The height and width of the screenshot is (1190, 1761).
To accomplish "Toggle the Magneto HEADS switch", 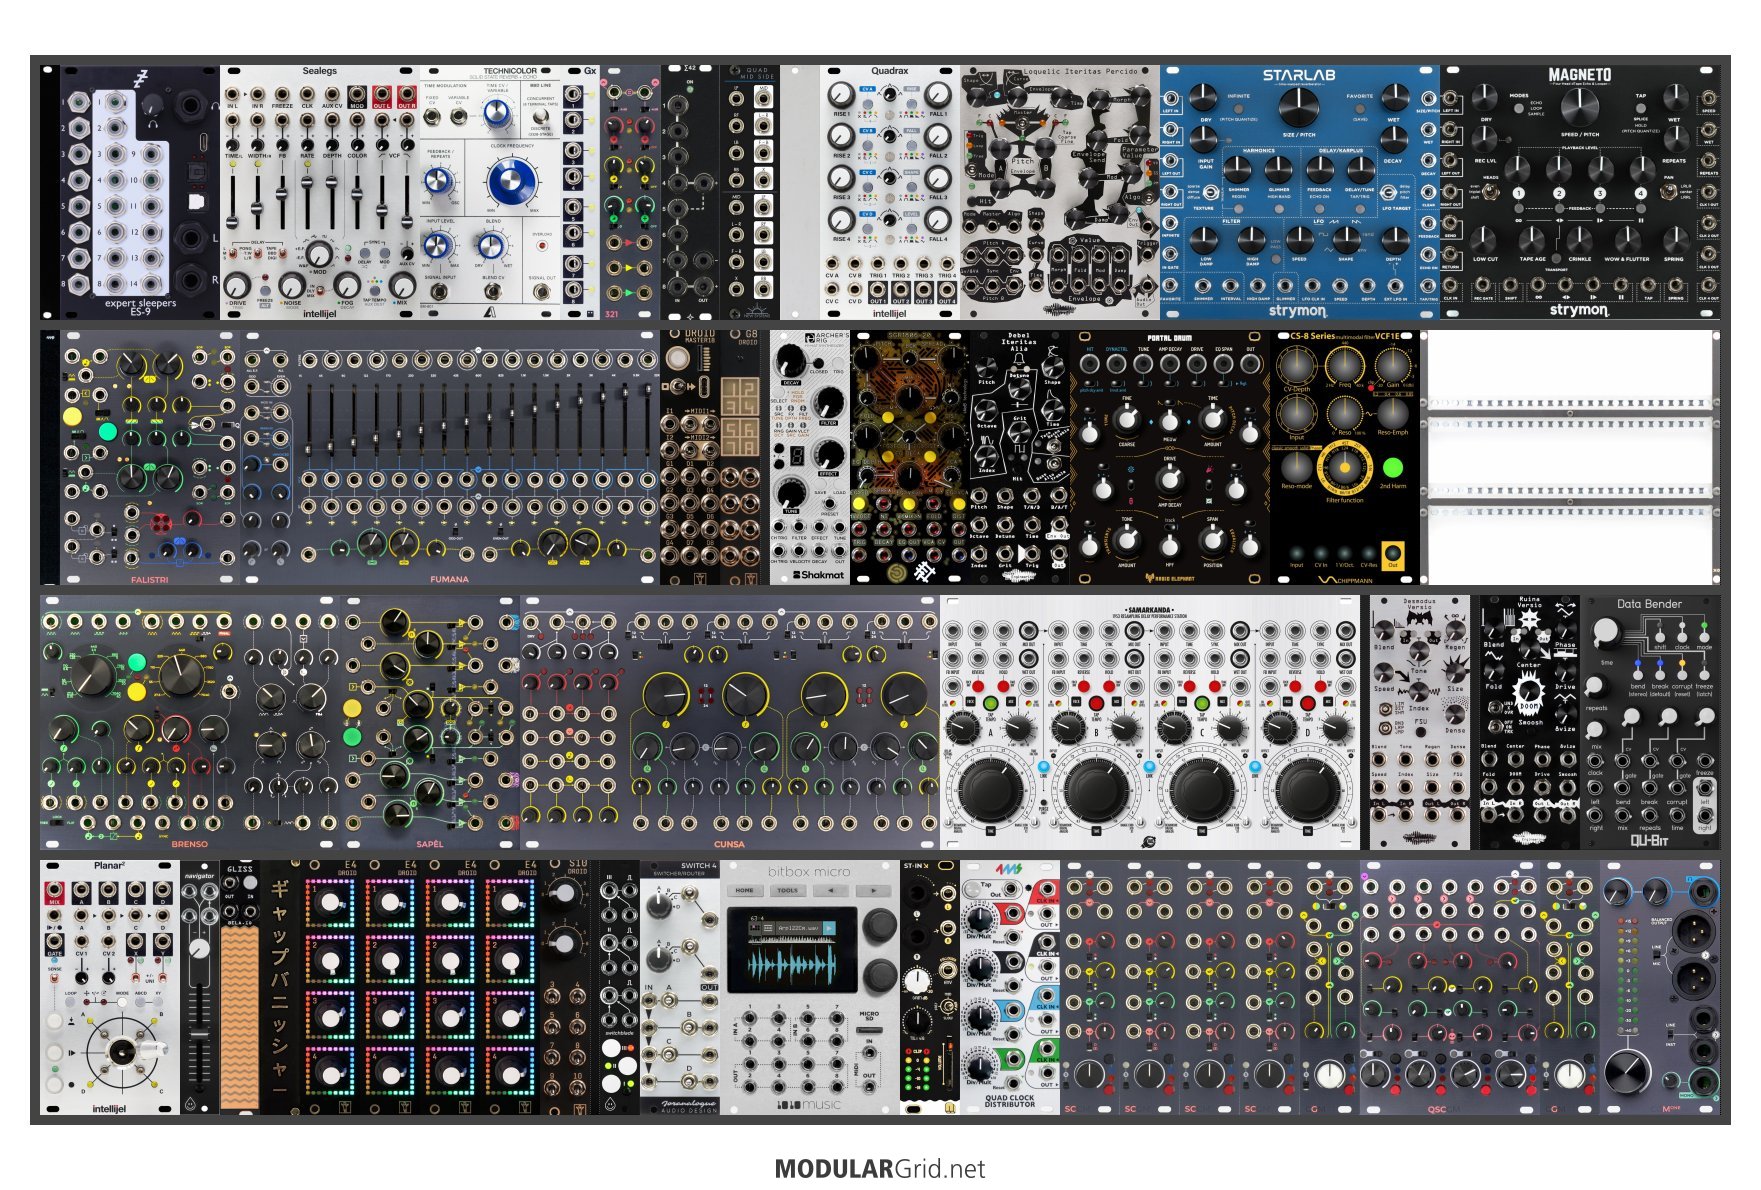I will point(1491,192).
